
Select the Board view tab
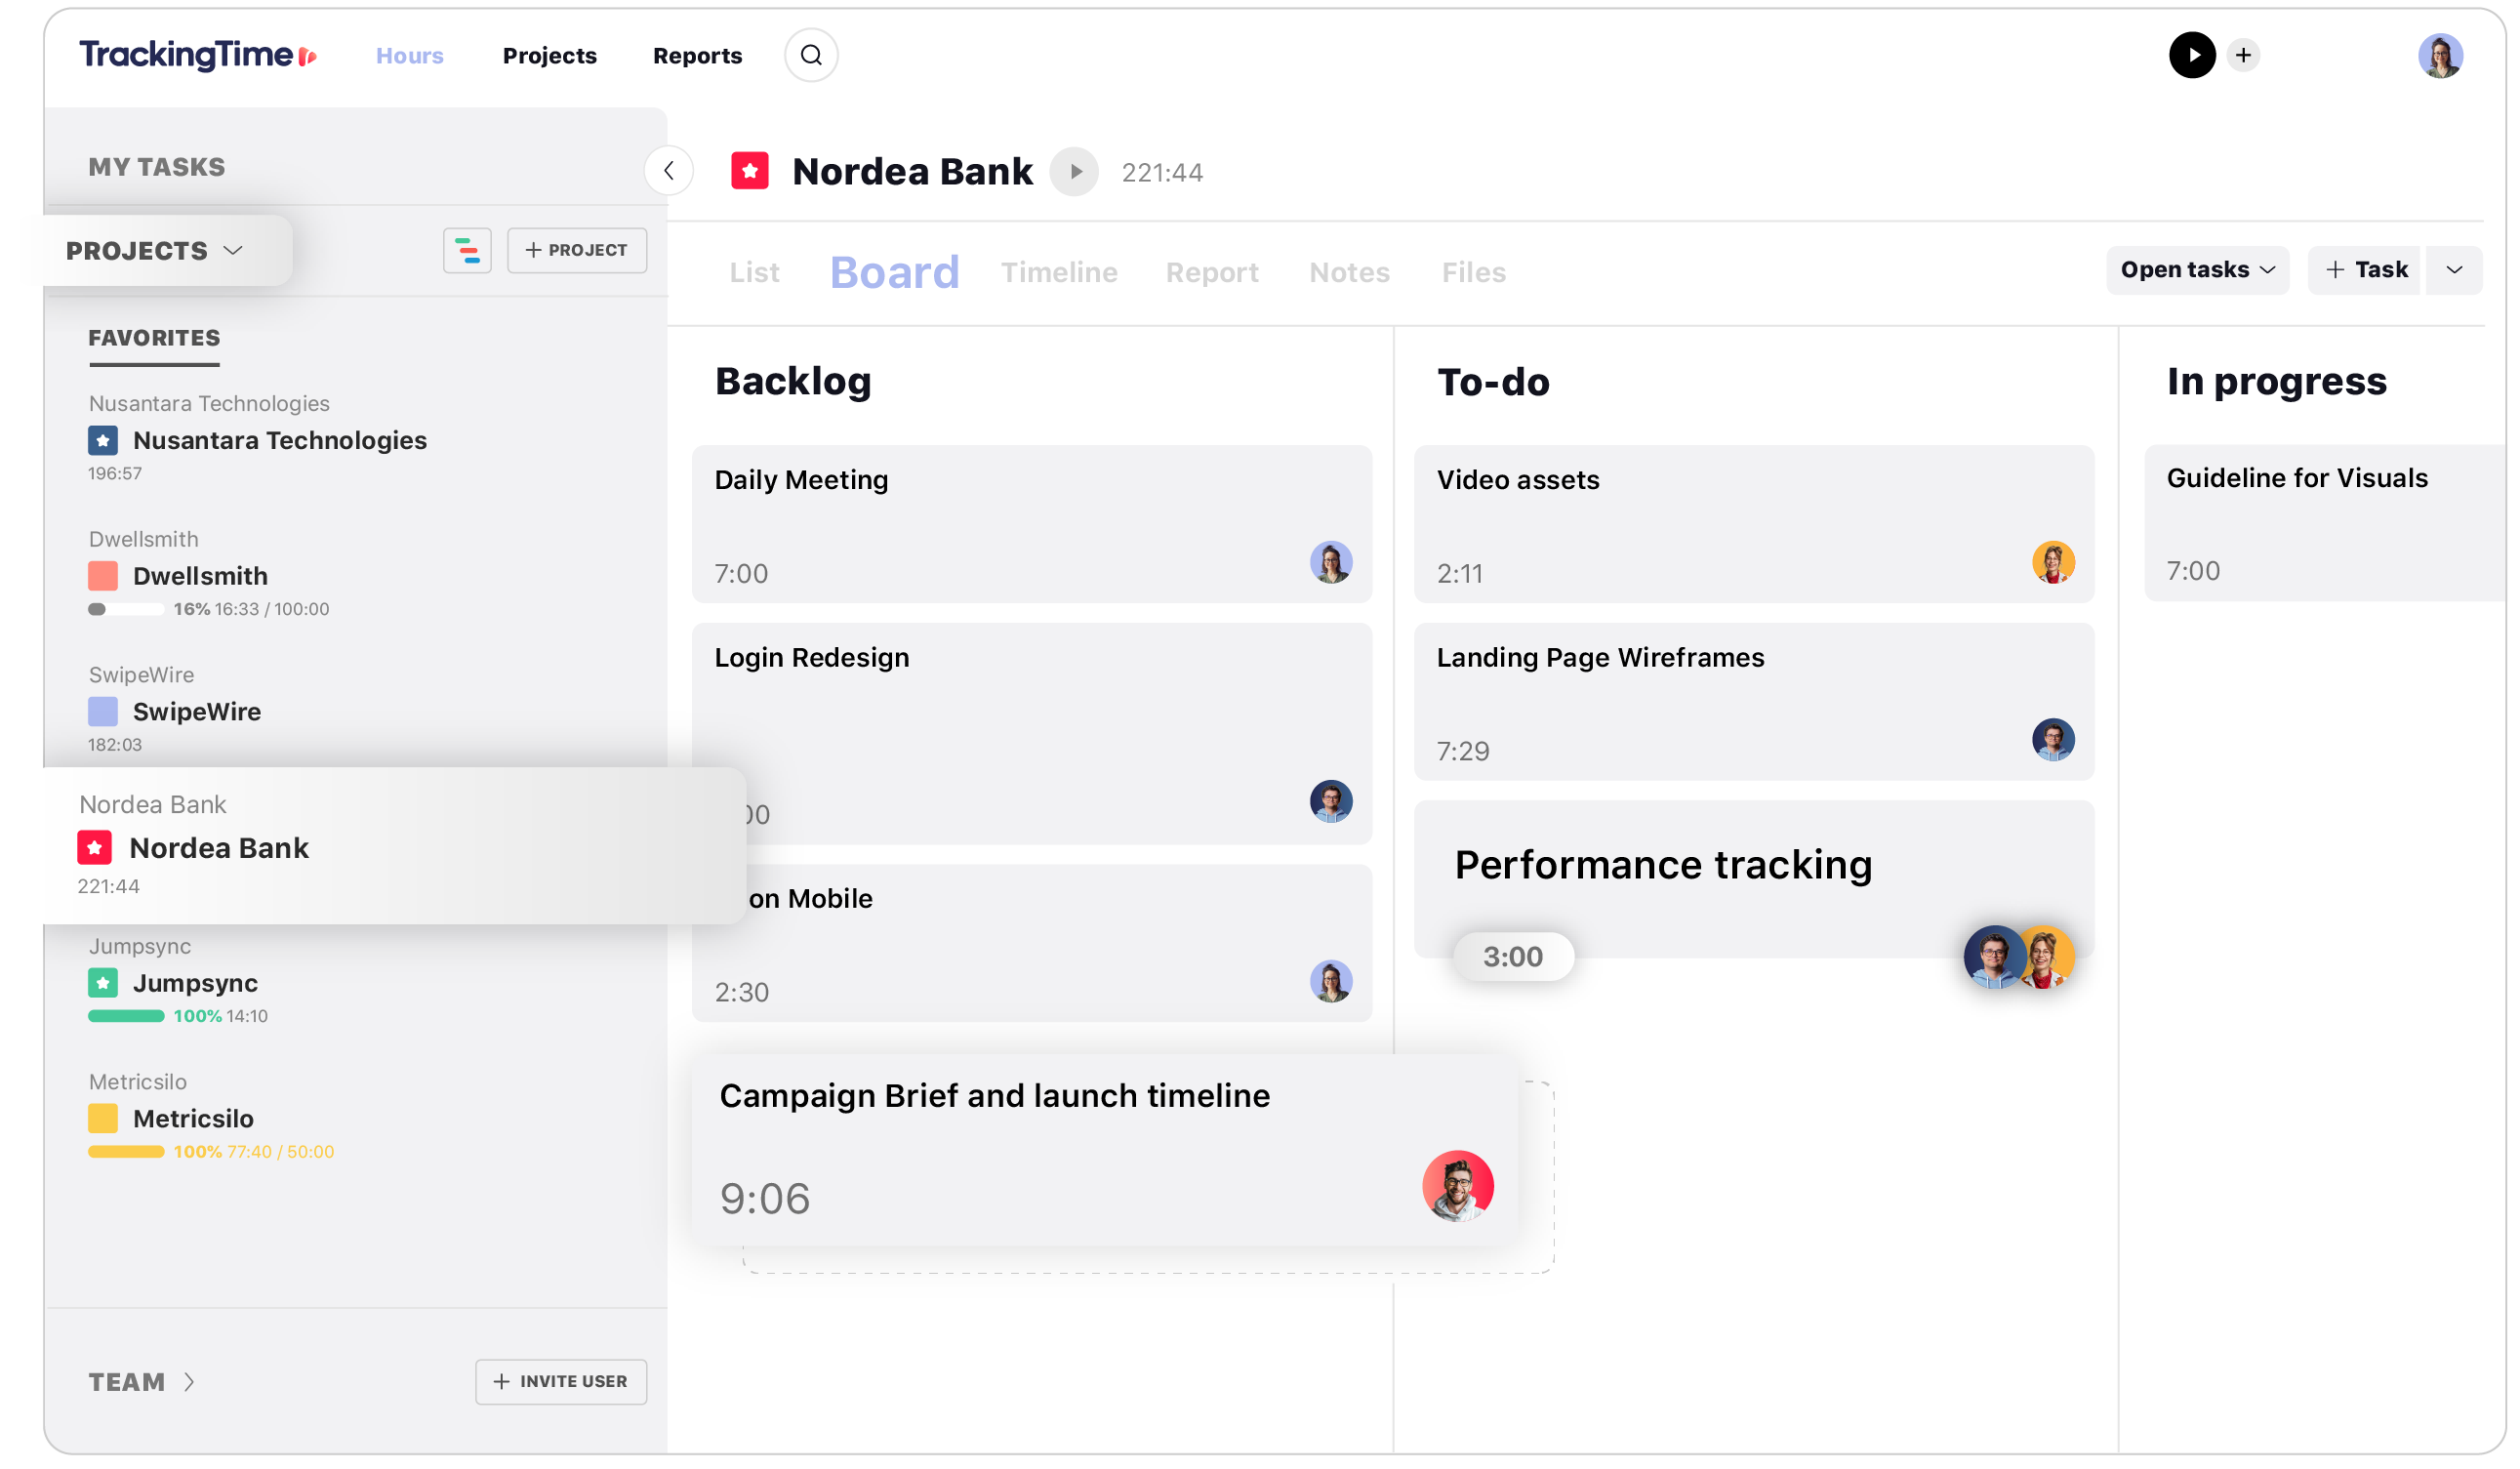pos(895,269)
